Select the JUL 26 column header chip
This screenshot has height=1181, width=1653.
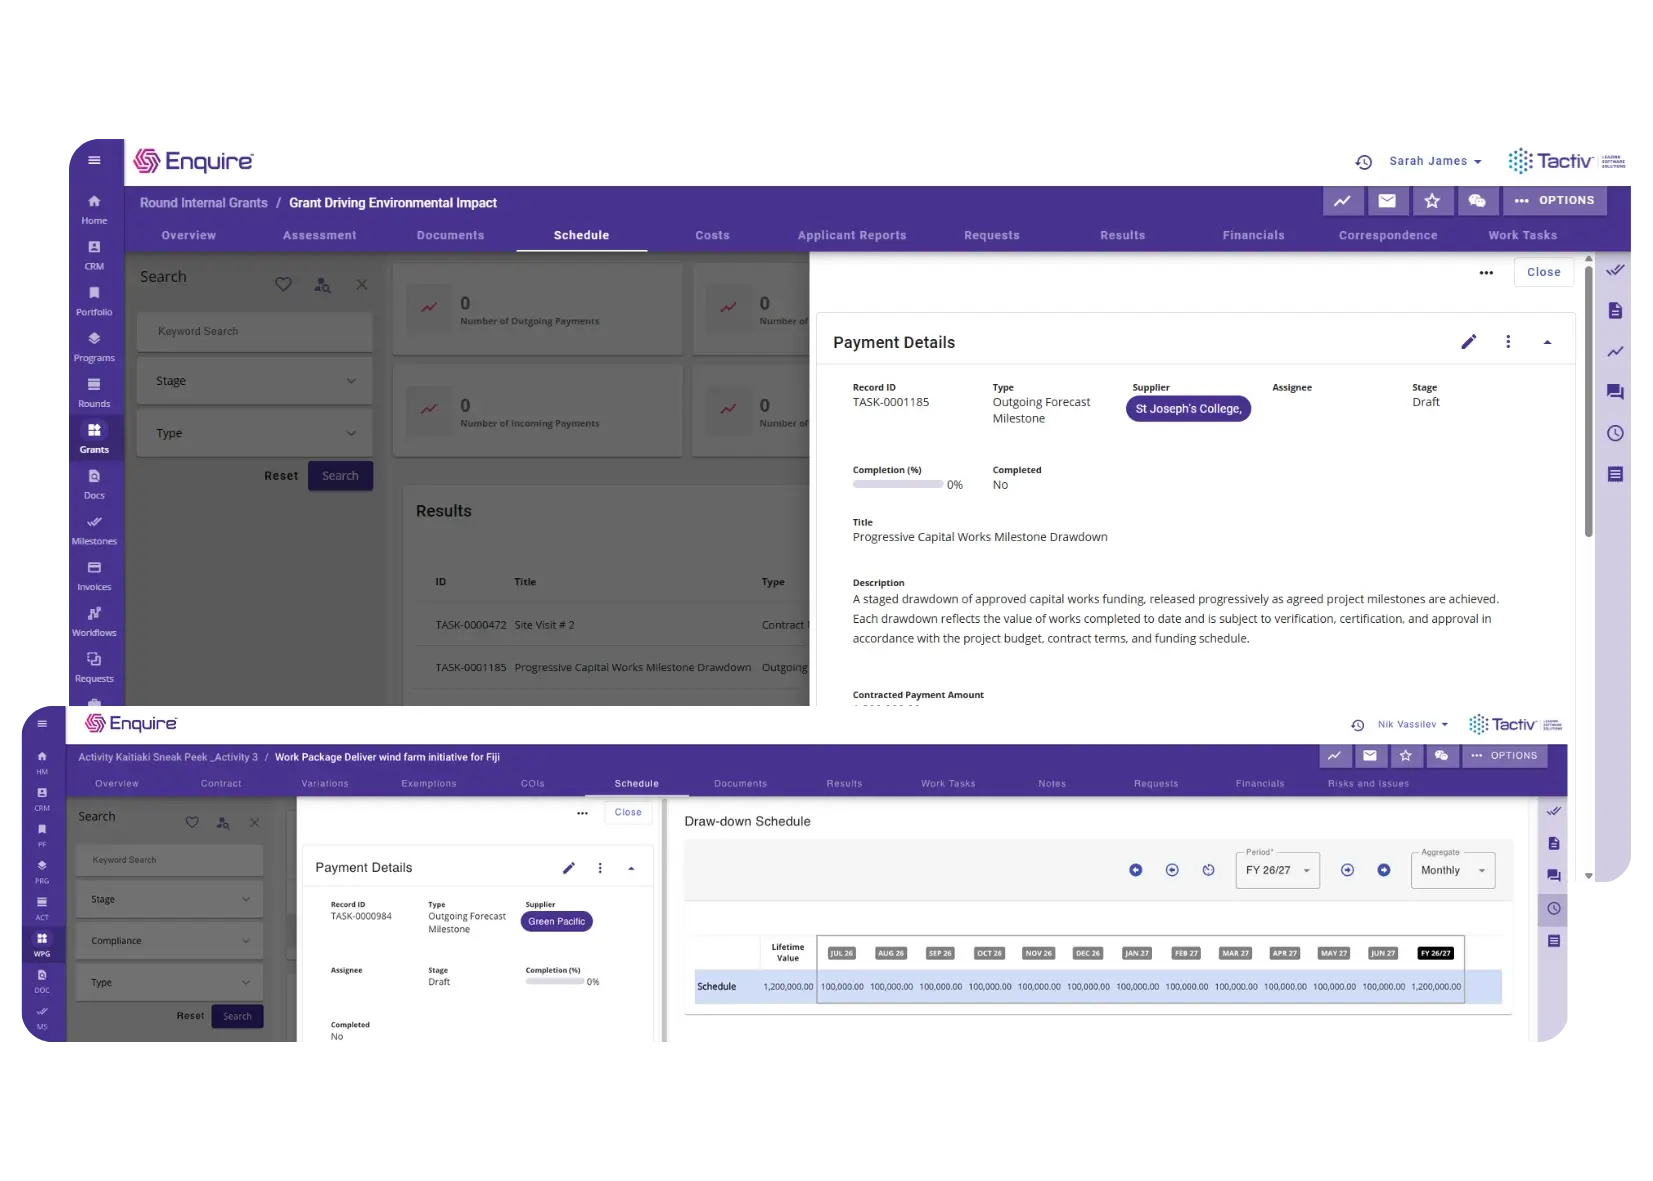(x=842, y=953)
